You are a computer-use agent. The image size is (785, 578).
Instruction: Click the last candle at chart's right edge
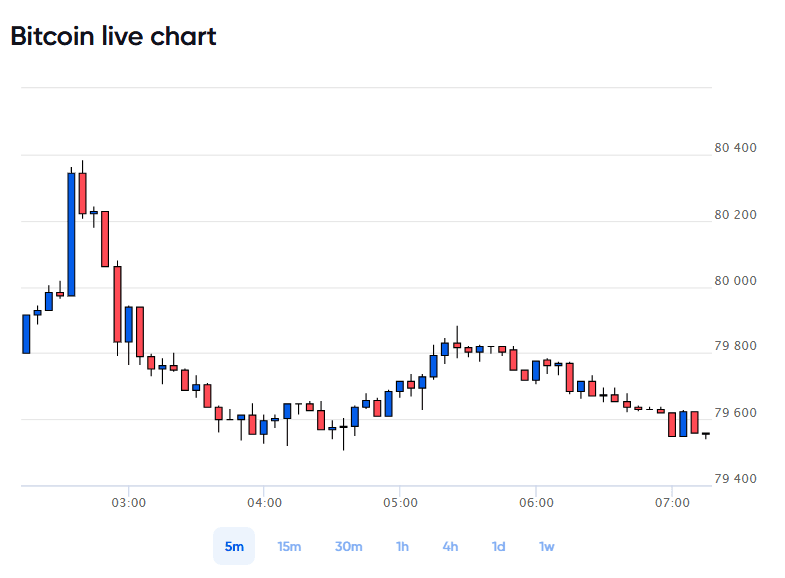(x=706, y=434)
